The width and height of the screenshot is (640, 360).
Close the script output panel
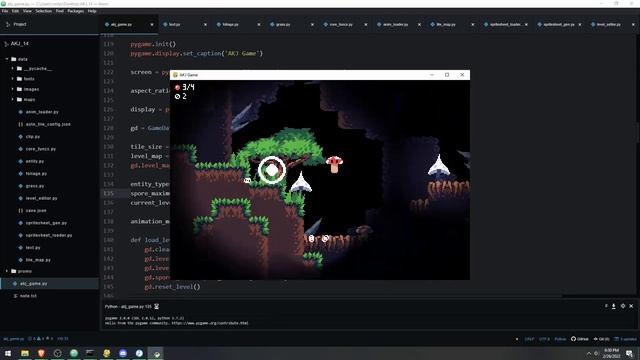coord(631,306)
